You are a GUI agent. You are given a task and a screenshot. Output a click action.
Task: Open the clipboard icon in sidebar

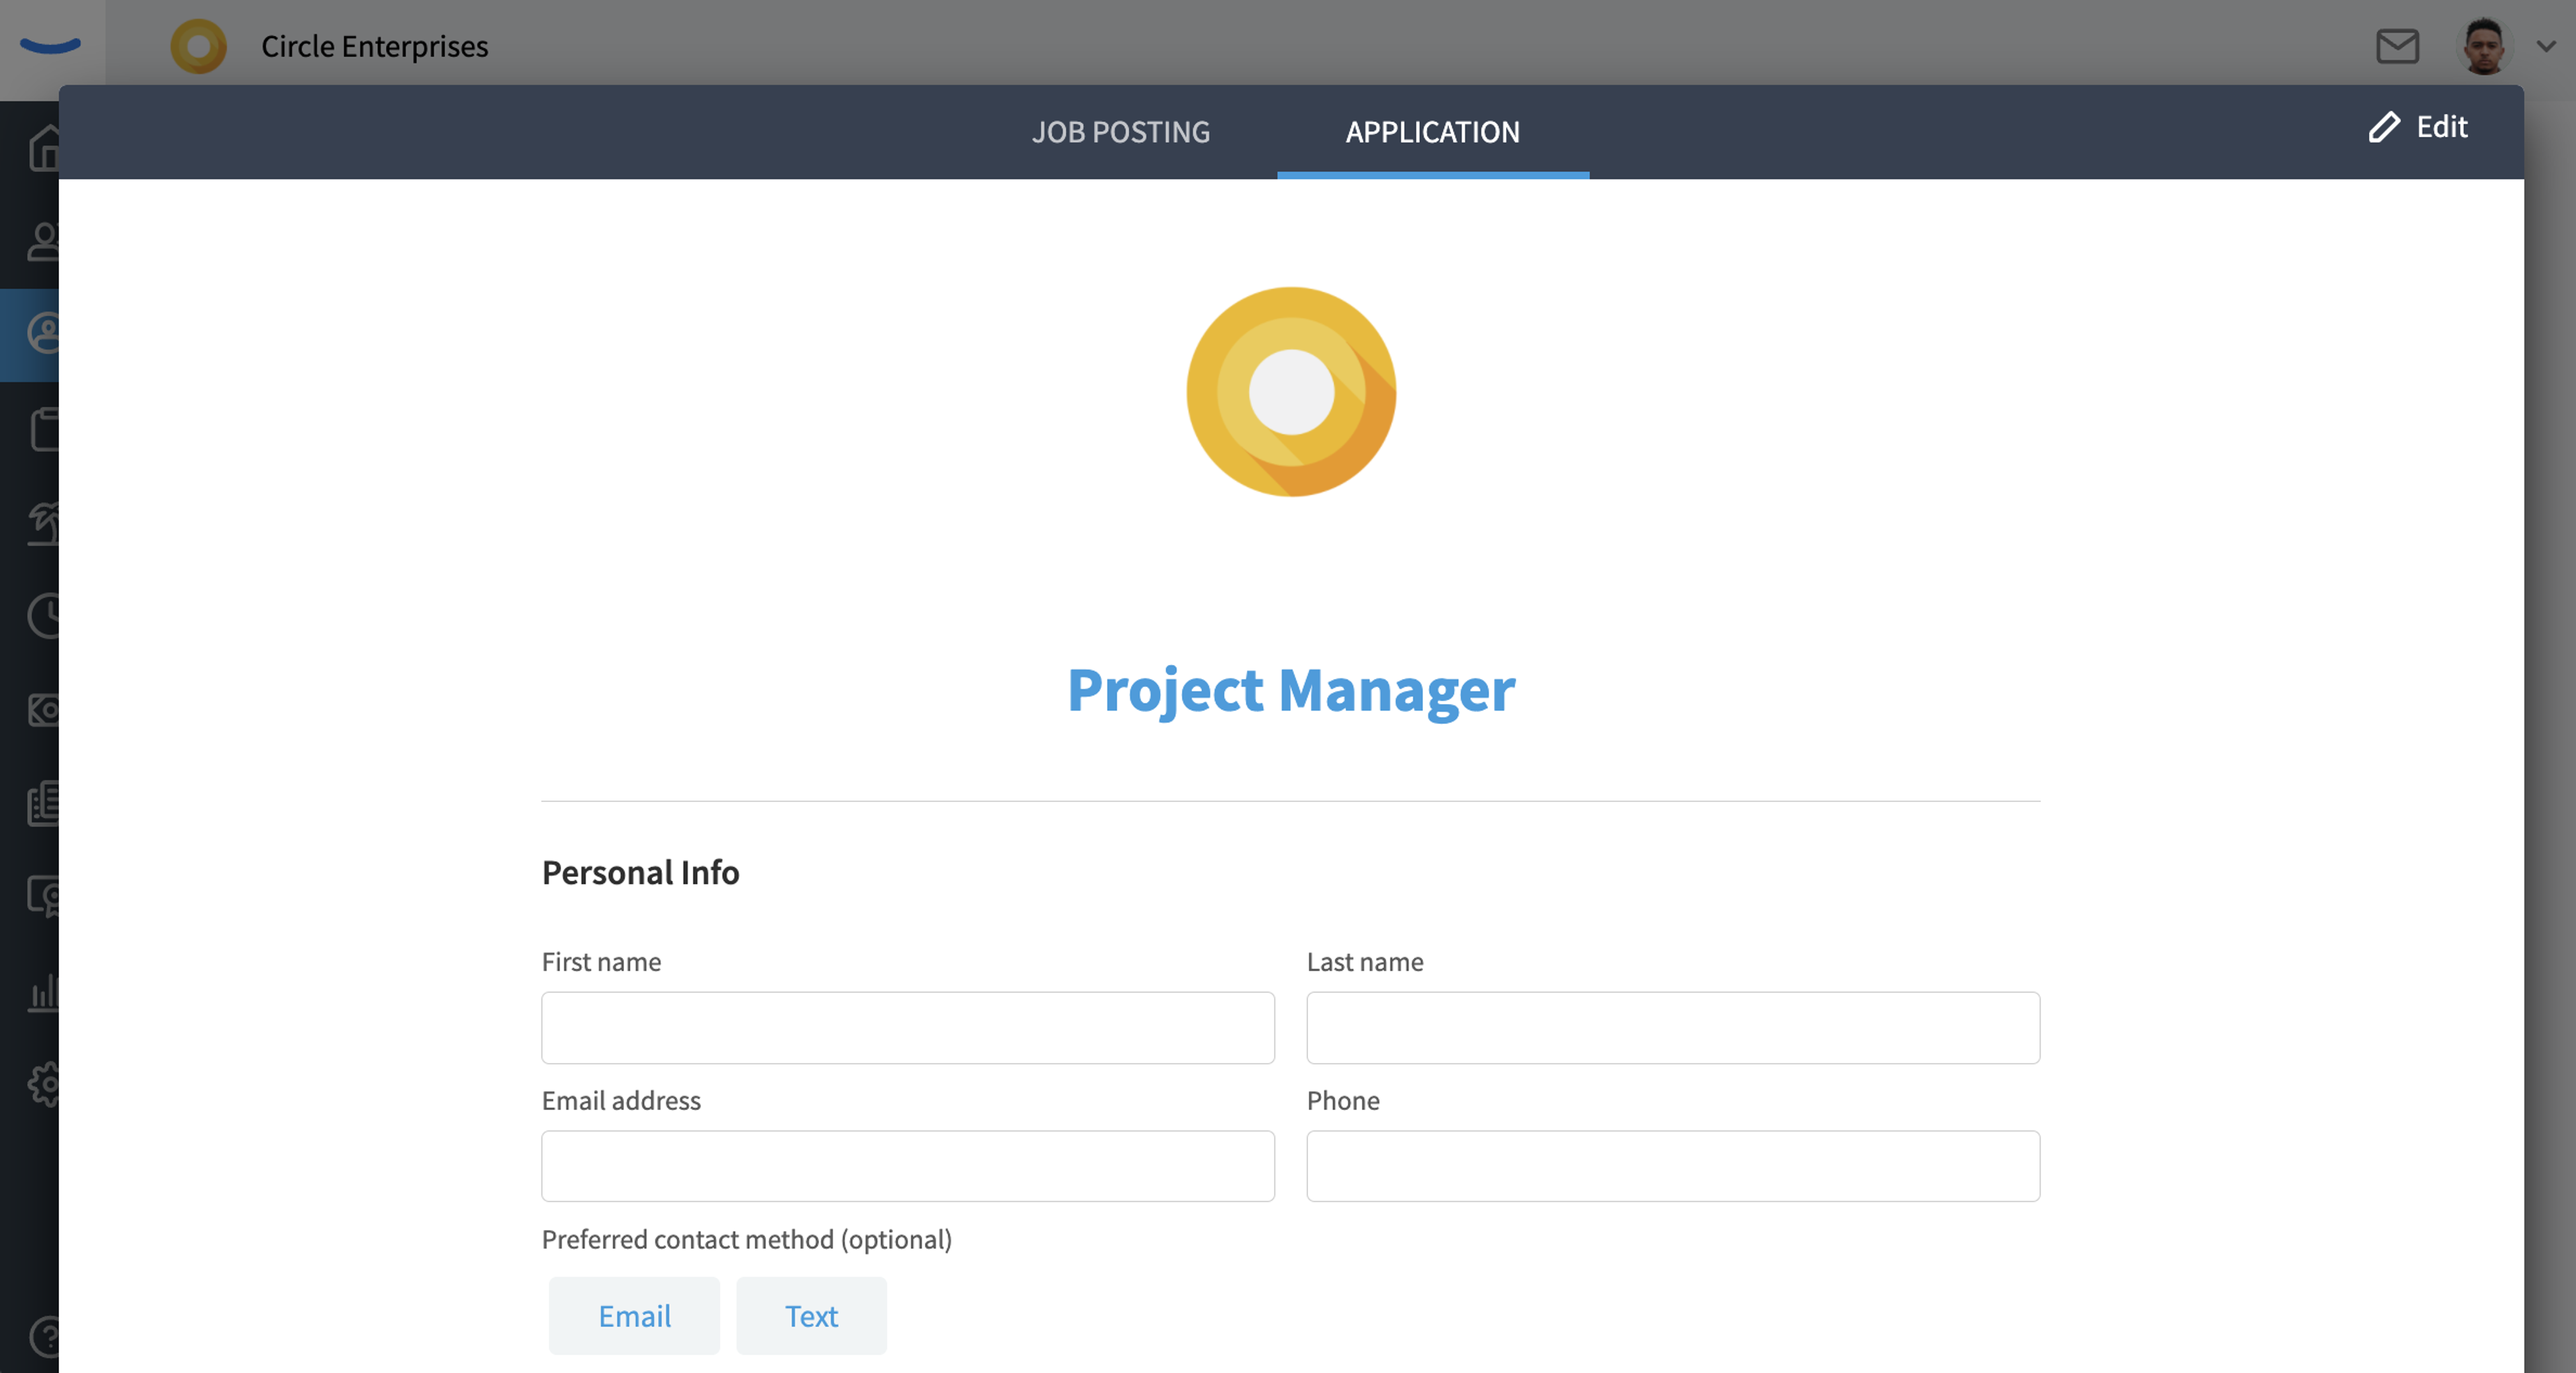44,429
